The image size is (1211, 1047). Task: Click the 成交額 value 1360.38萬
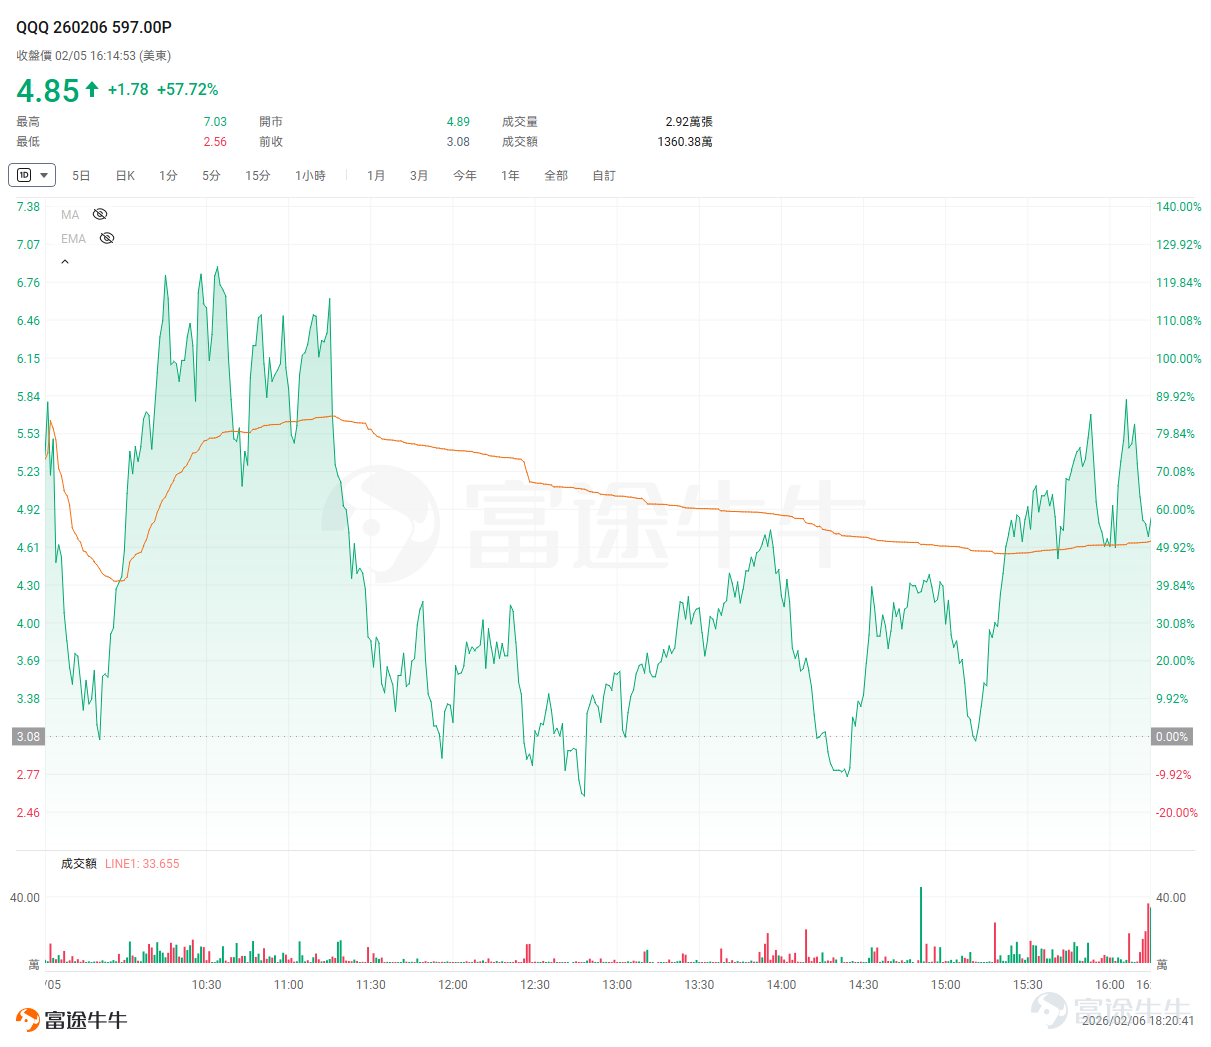pyautogui.click(x=685, y=142)
